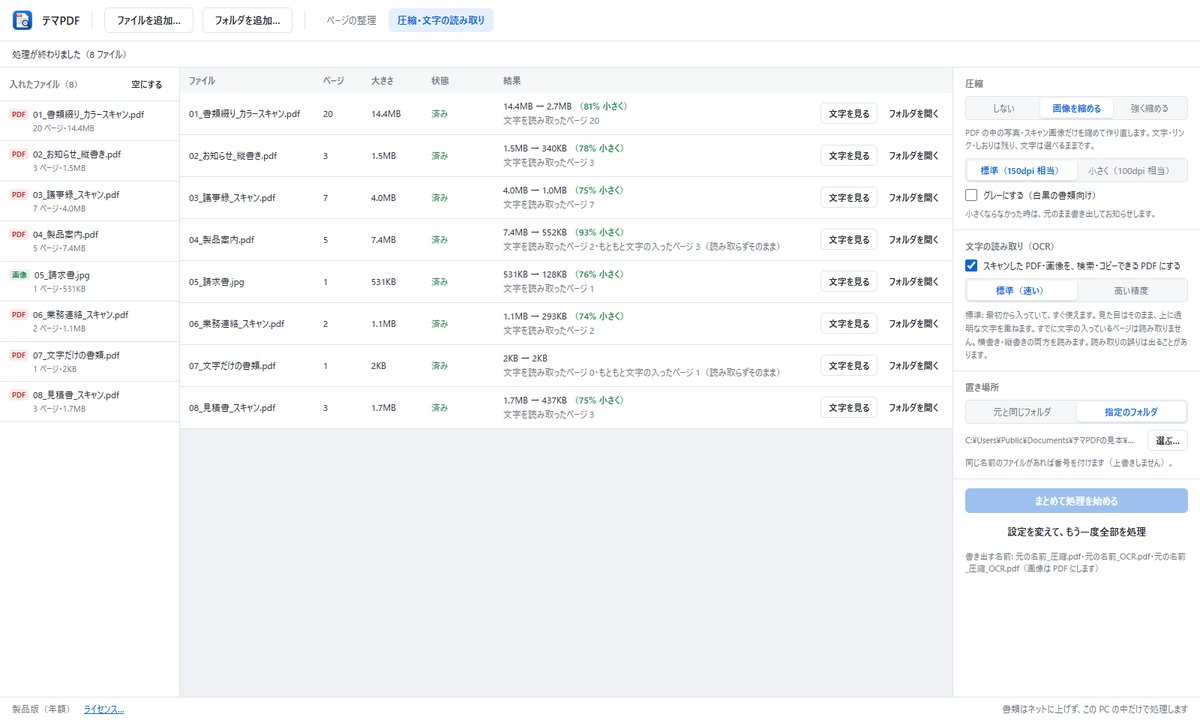This screenshot has width=1200, height=720.
Task: Select compression option 強く縮める
Action: [x=1150, y=108]
